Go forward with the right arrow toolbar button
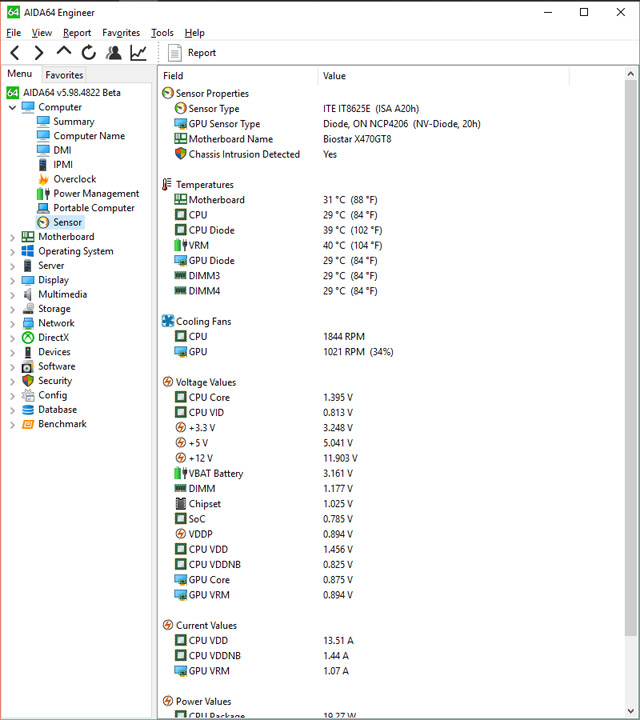This screenshot has height=720, width=640. 39,53
